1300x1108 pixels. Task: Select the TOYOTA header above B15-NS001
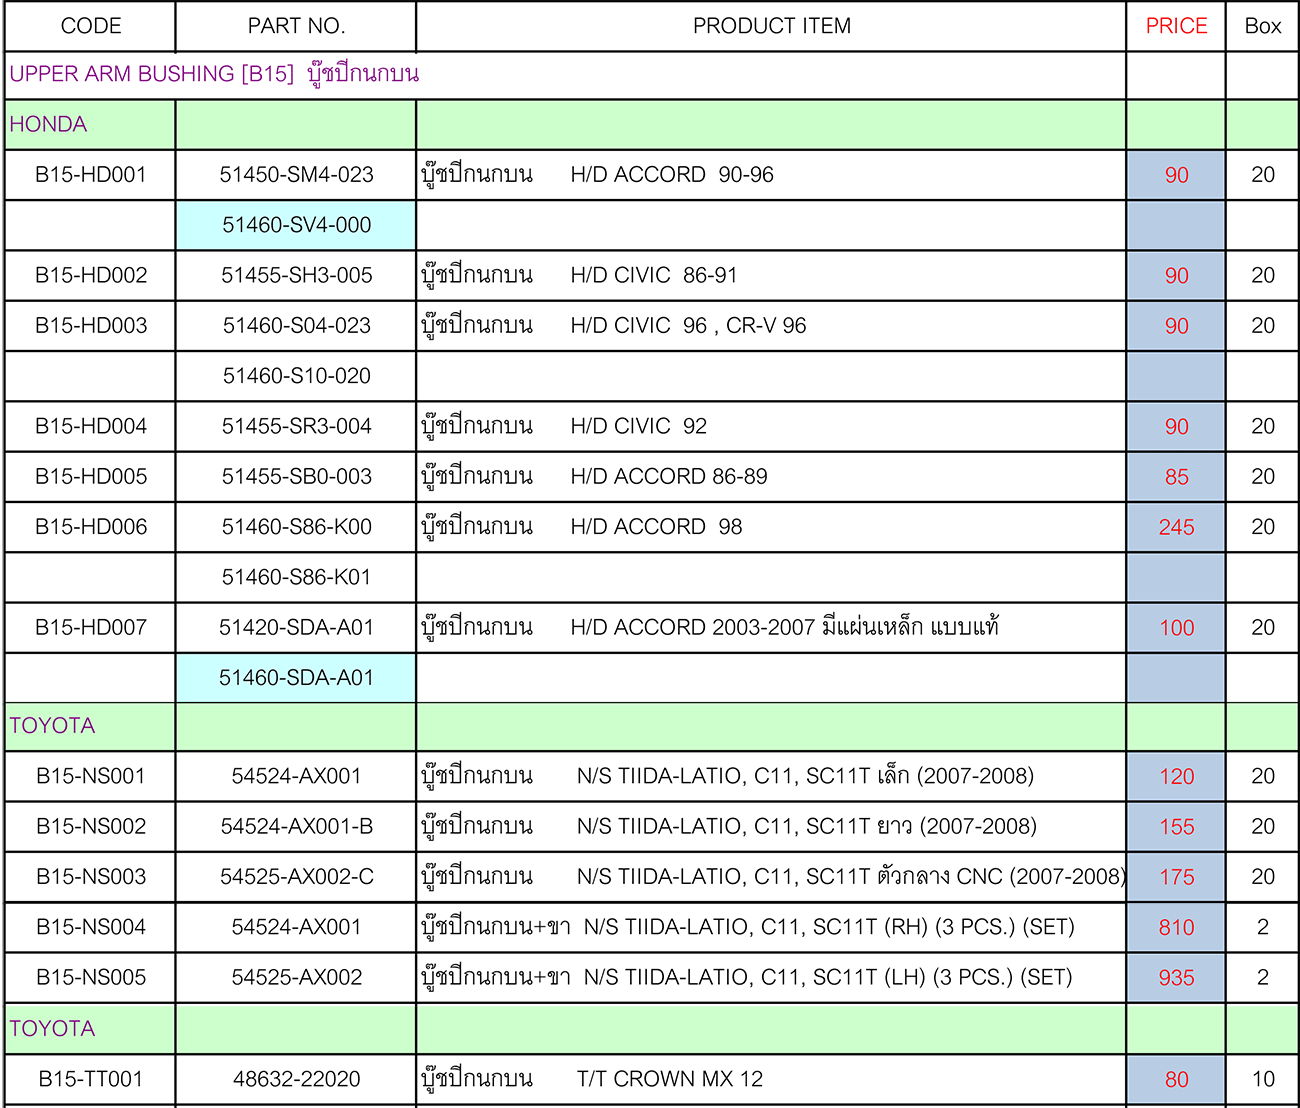[x=91, y=726]
